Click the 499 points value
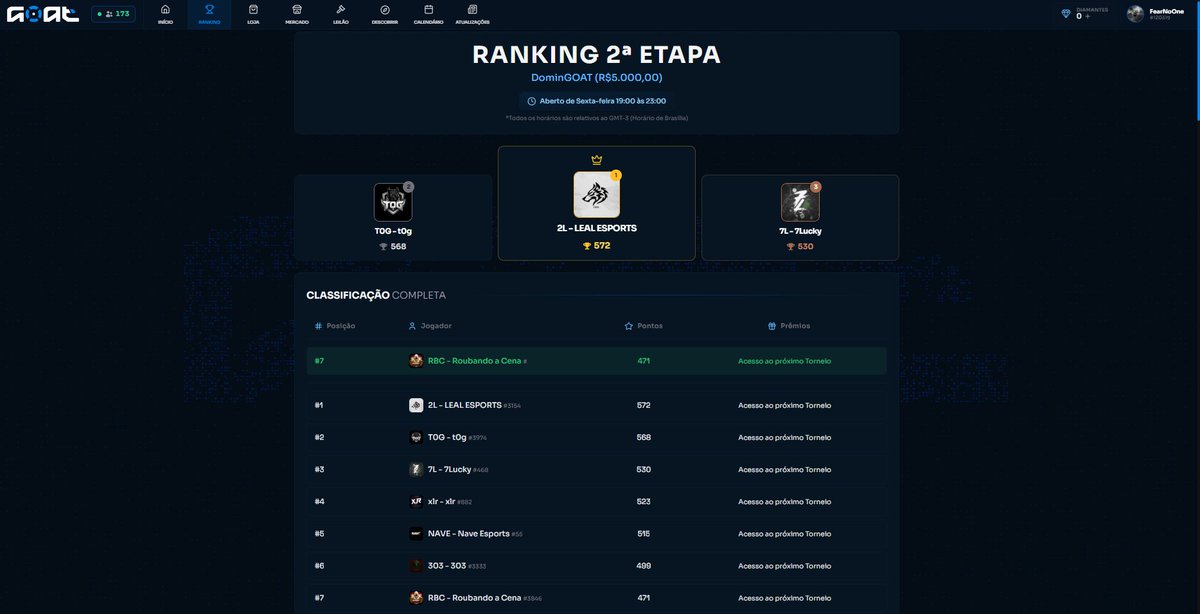This screenshot has width=1200, height=614. pos(643,565)
